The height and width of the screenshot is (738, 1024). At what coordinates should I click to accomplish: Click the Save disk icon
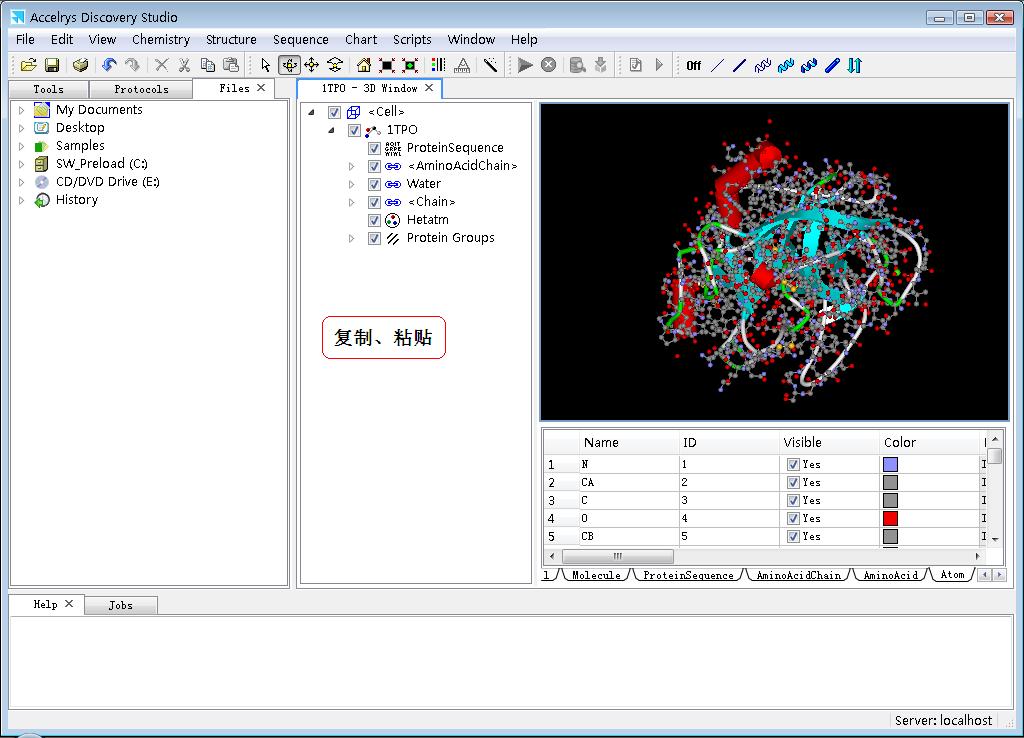coord(51,65)
